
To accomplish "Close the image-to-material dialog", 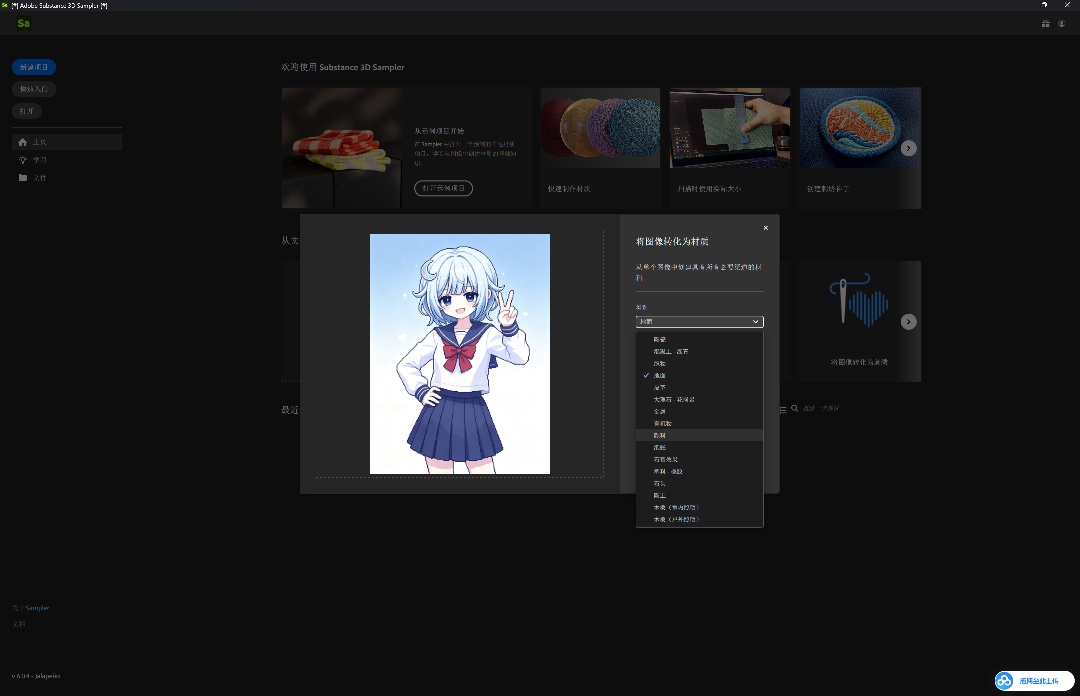I will tap(765, 228).
